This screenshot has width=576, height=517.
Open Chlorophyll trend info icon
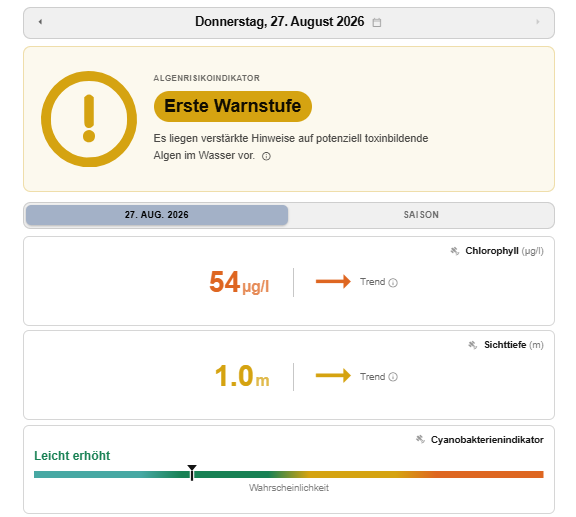(x=393, y=283)
